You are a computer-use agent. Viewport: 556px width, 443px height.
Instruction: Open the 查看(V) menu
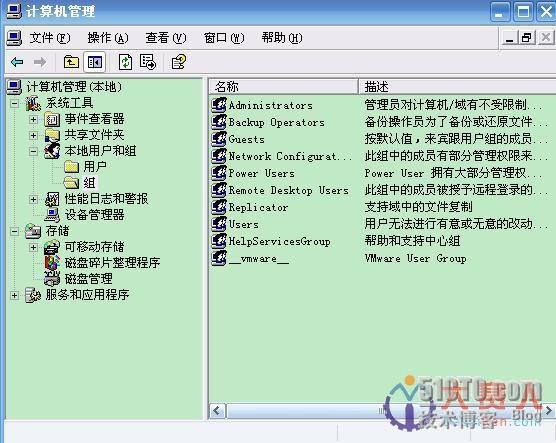(x=166, y=38)
